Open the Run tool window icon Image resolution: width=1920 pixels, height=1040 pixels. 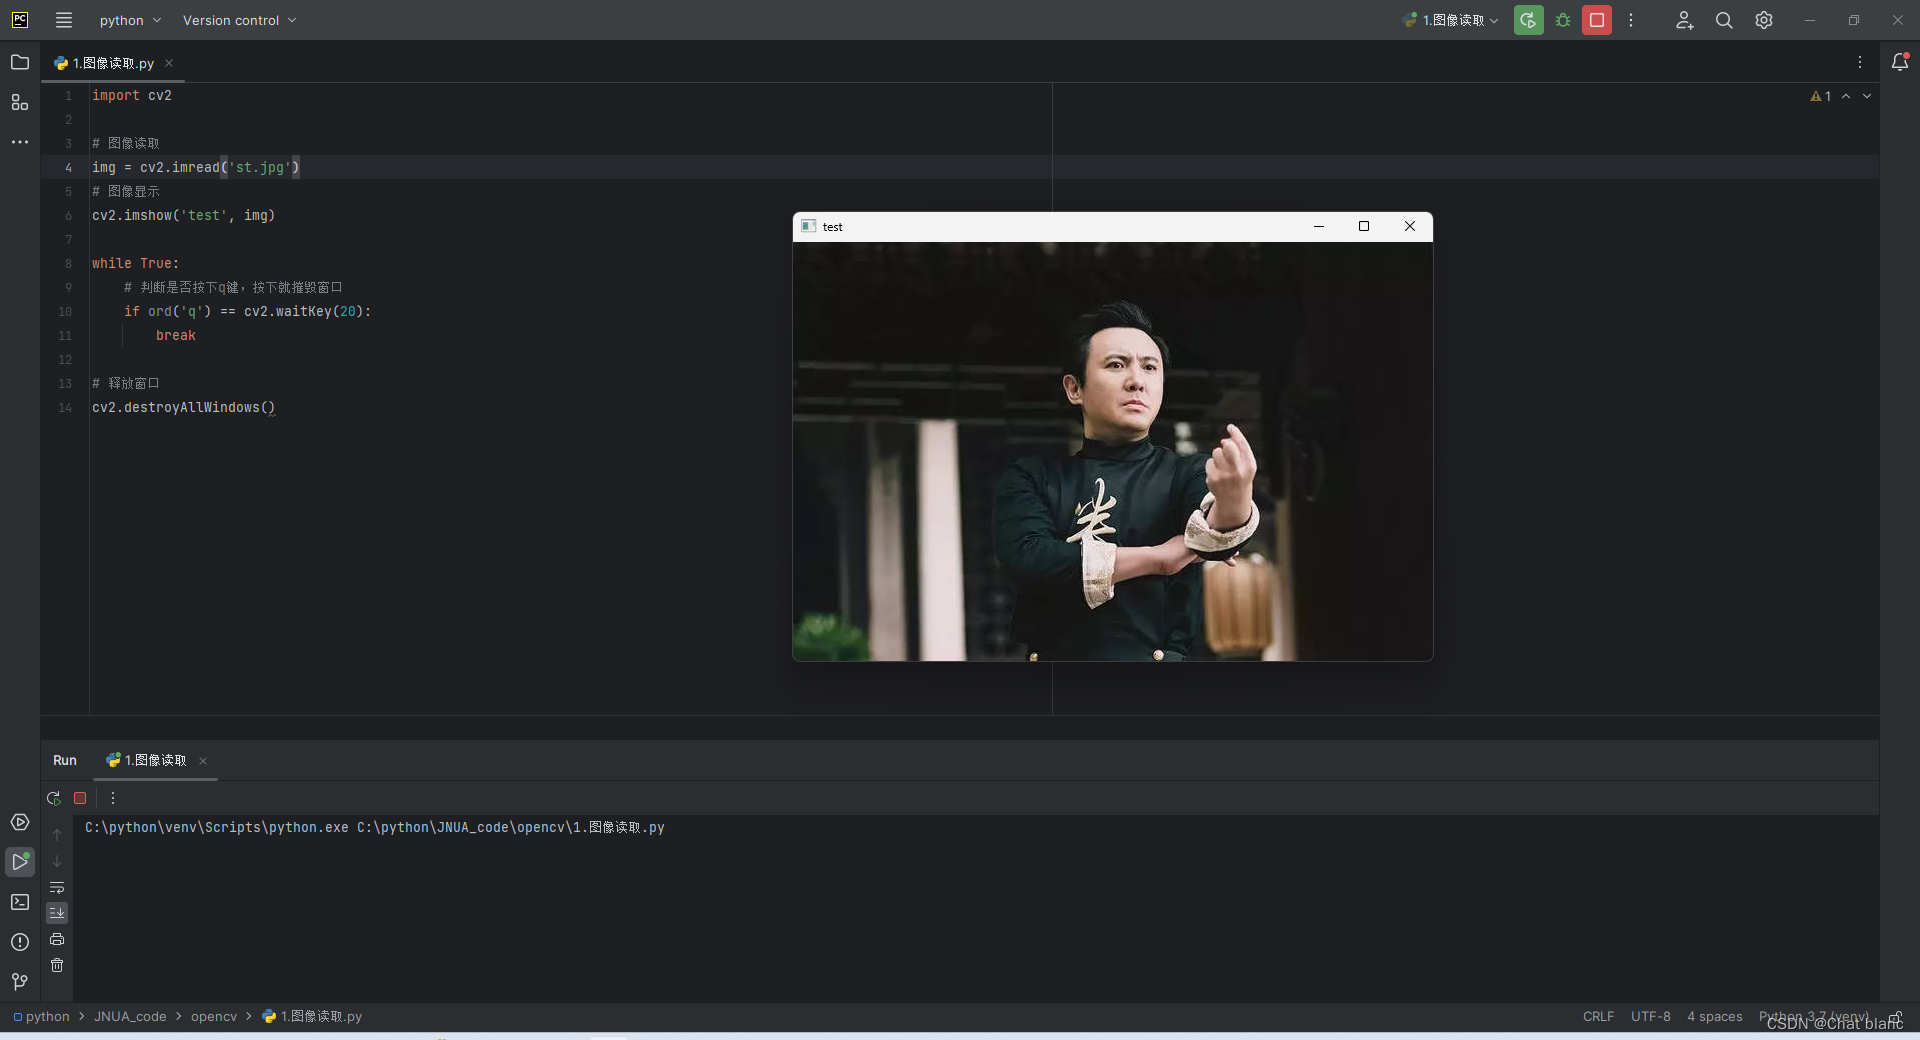pos(20,862)
